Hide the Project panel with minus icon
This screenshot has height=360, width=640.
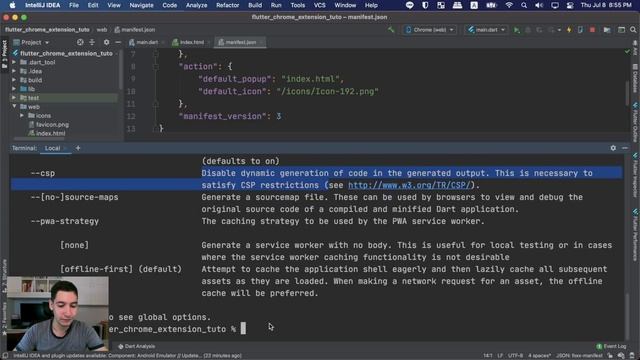click(118, 42)
